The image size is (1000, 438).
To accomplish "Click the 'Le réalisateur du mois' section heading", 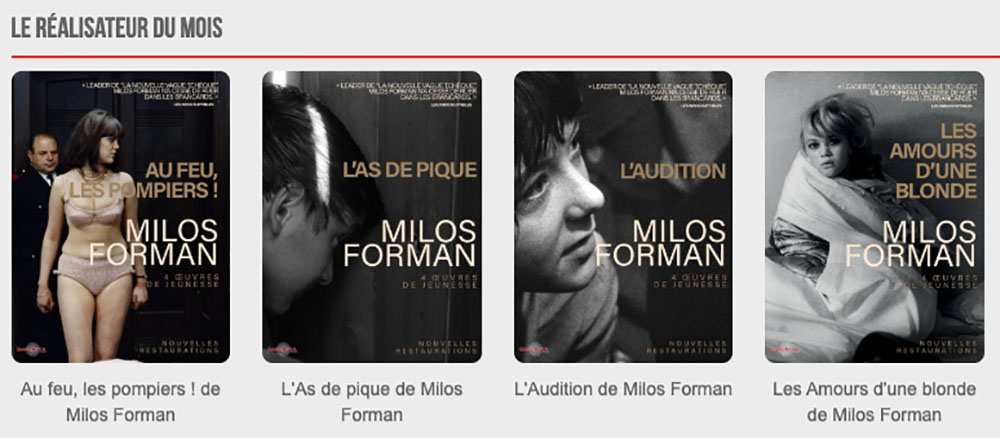I will click(x=117, y=27).
